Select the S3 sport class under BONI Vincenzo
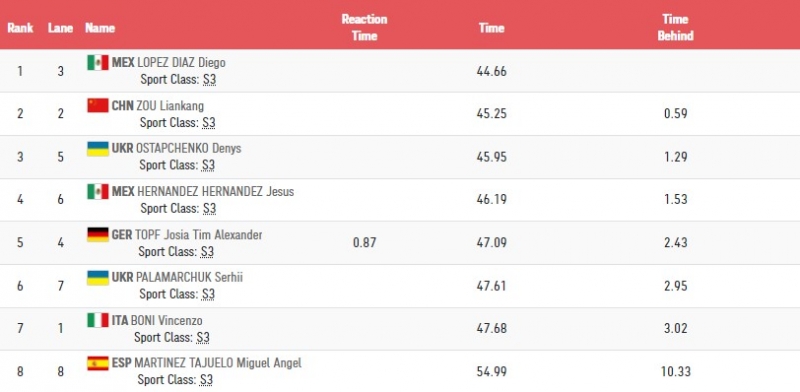Viewport: 800px width, 392px height. pyautogui.click(x=203, y=337)
